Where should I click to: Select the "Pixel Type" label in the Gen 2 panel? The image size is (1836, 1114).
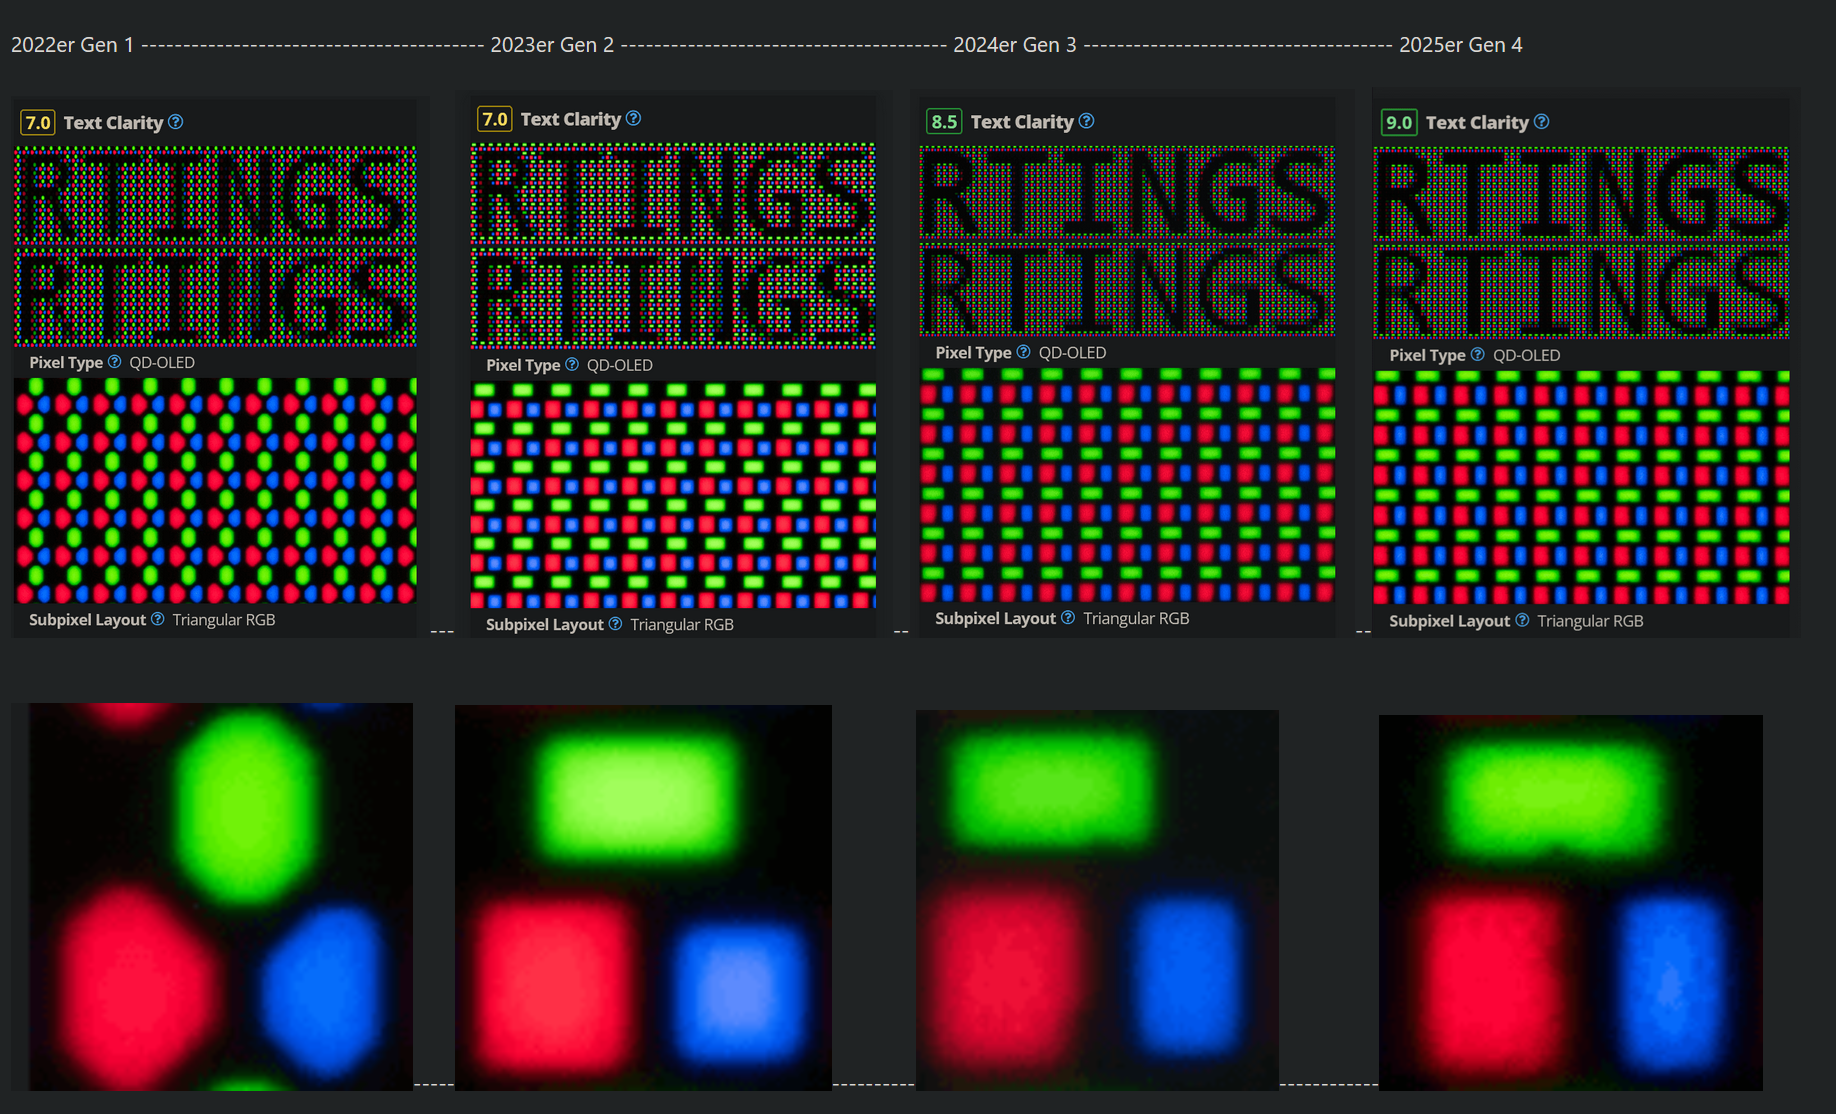tap(523, 365)
